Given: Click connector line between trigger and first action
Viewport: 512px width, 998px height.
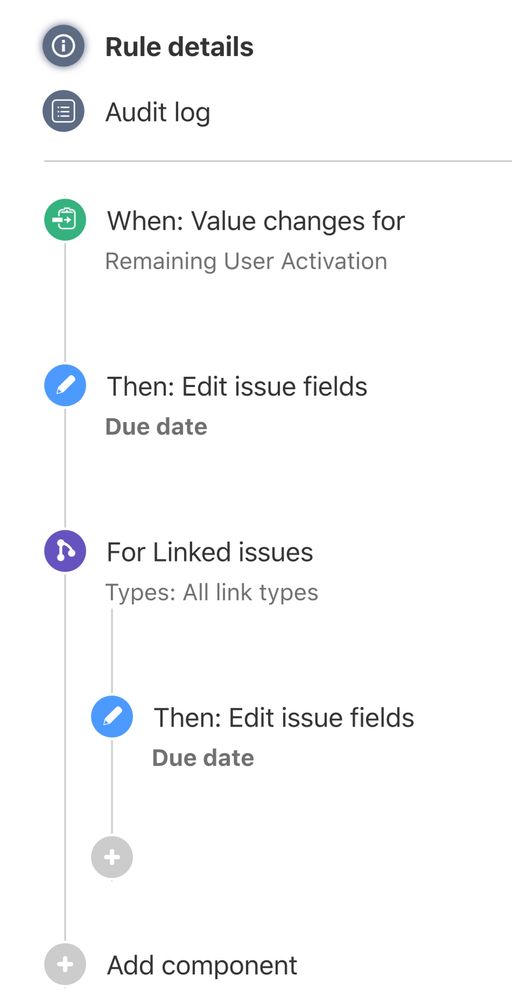Looking at the screenshot, I should [x=64, y=303].
